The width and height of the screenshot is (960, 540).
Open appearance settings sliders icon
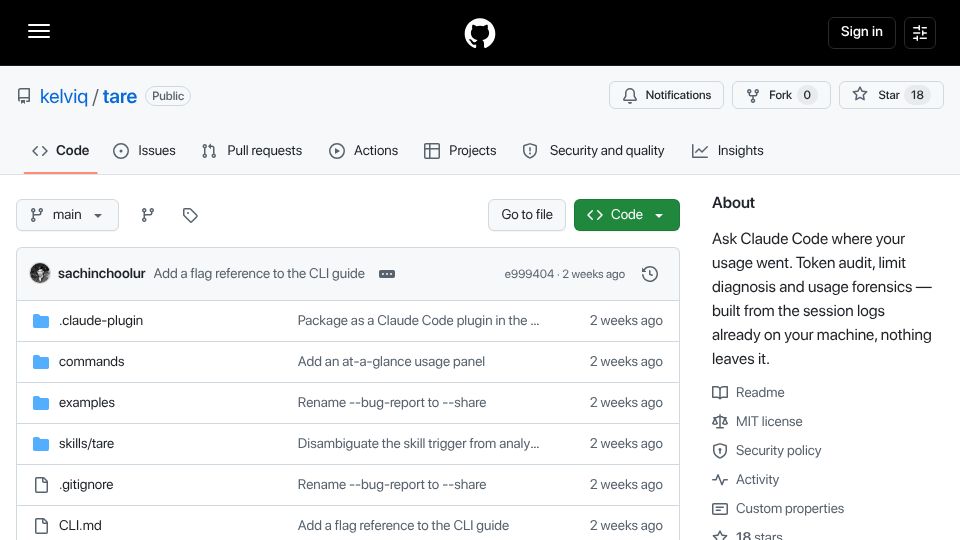tap(920, 32)
